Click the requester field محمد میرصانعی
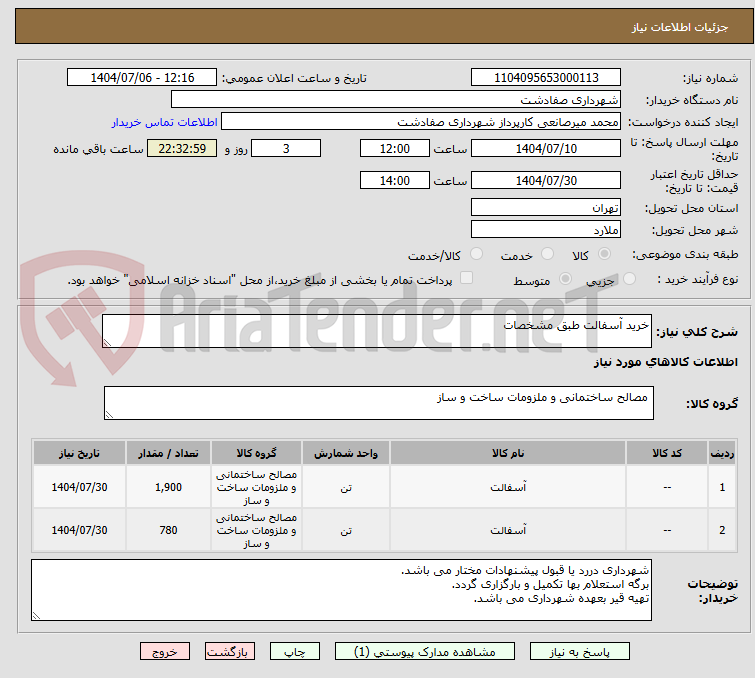Screen dimensions: 755x678 tap(421, 122)
